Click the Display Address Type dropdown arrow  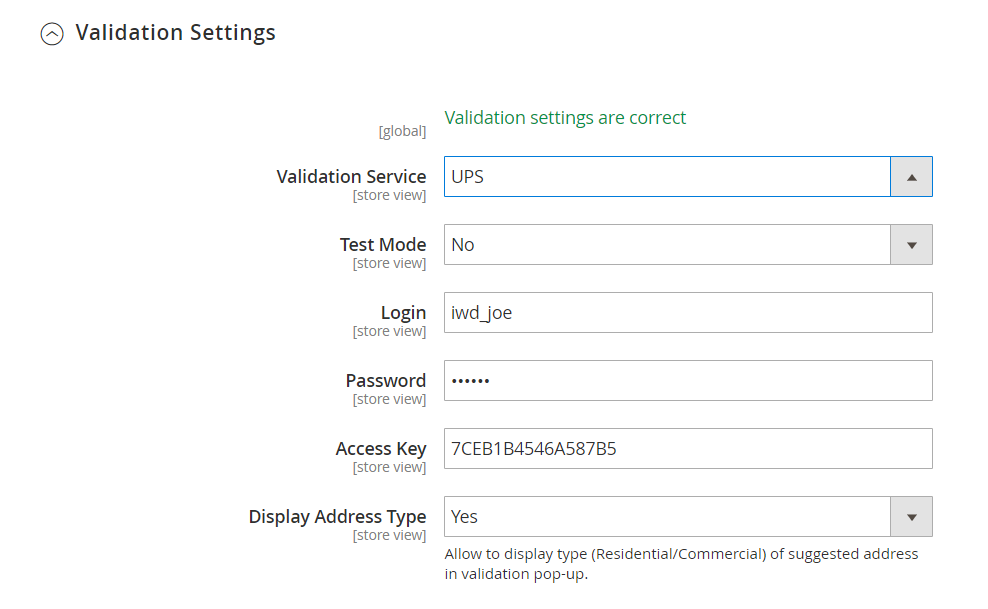(x=911, y=517)
